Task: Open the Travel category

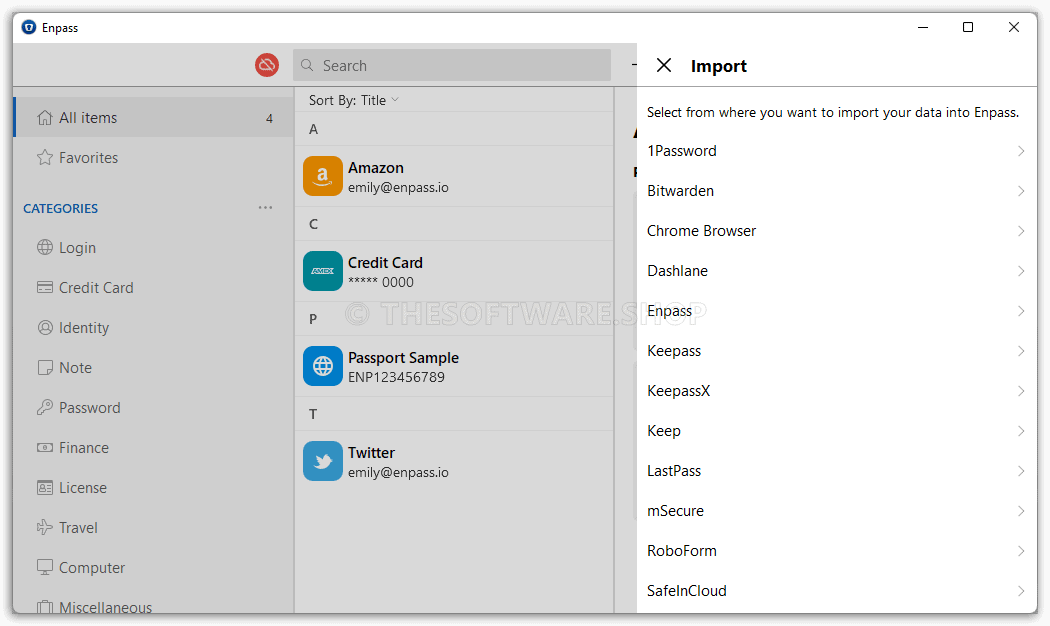Action: (x=153, y=528)
